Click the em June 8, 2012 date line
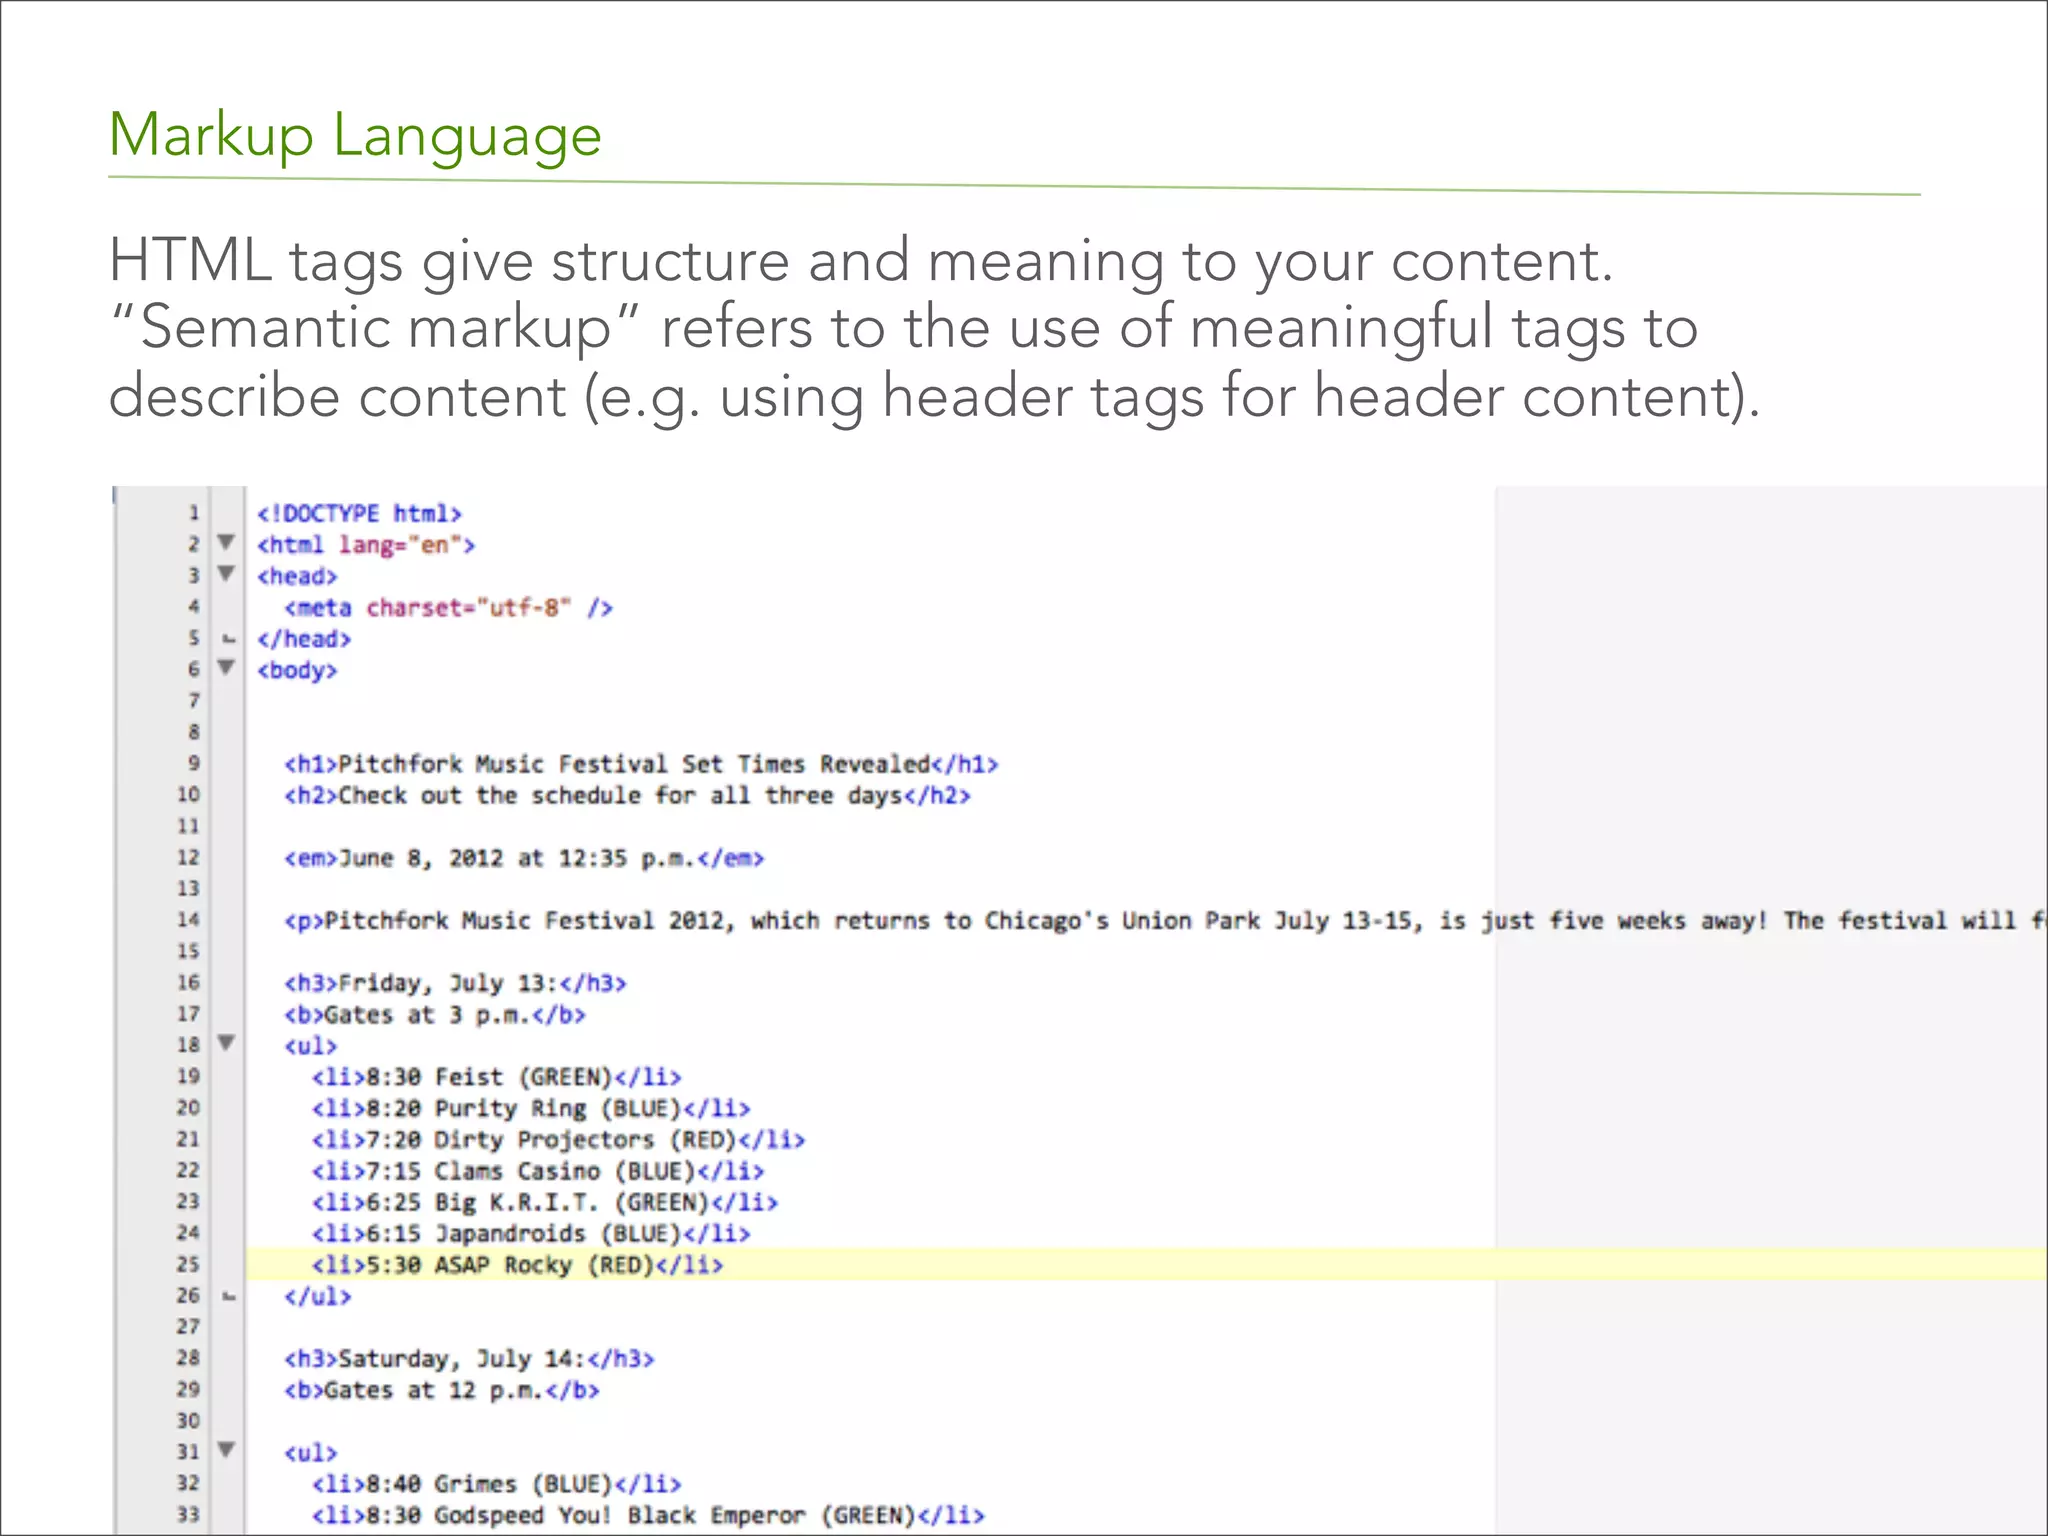Viewport: 2048px width, 1536px height. coord(524,859)
